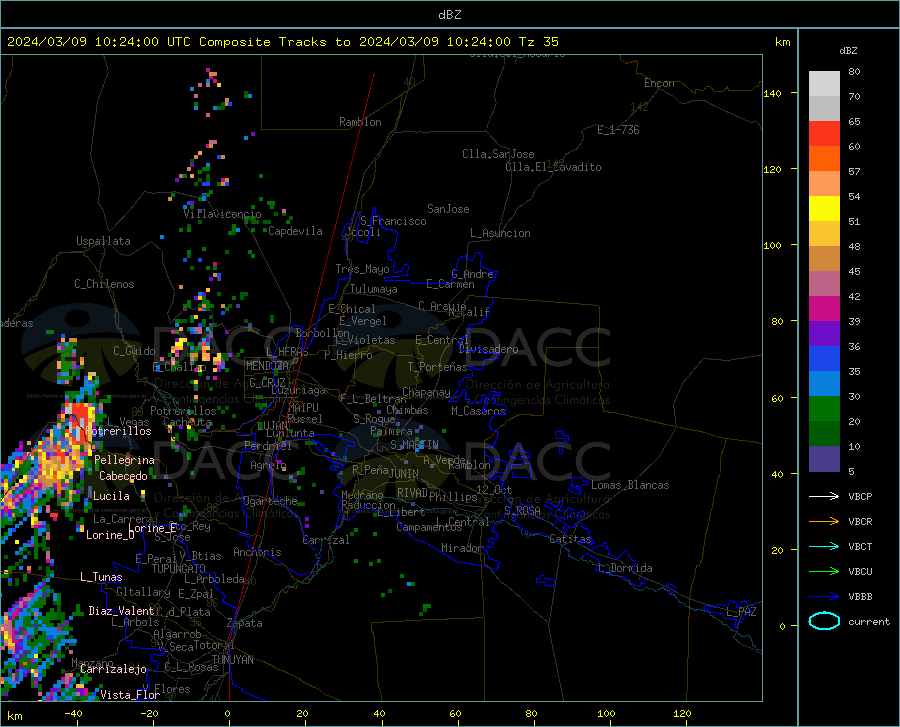Select the slate purple 5 dBZ swatch

(824, 459)
